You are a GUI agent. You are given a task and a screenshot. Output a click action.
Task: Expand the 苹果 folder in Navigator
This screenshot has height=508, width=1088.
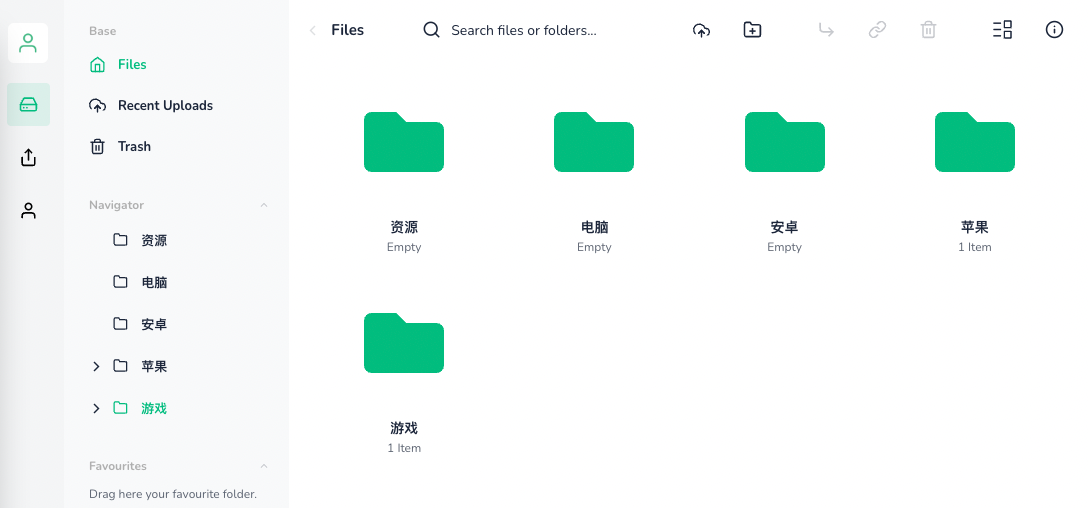click(96, 366)
